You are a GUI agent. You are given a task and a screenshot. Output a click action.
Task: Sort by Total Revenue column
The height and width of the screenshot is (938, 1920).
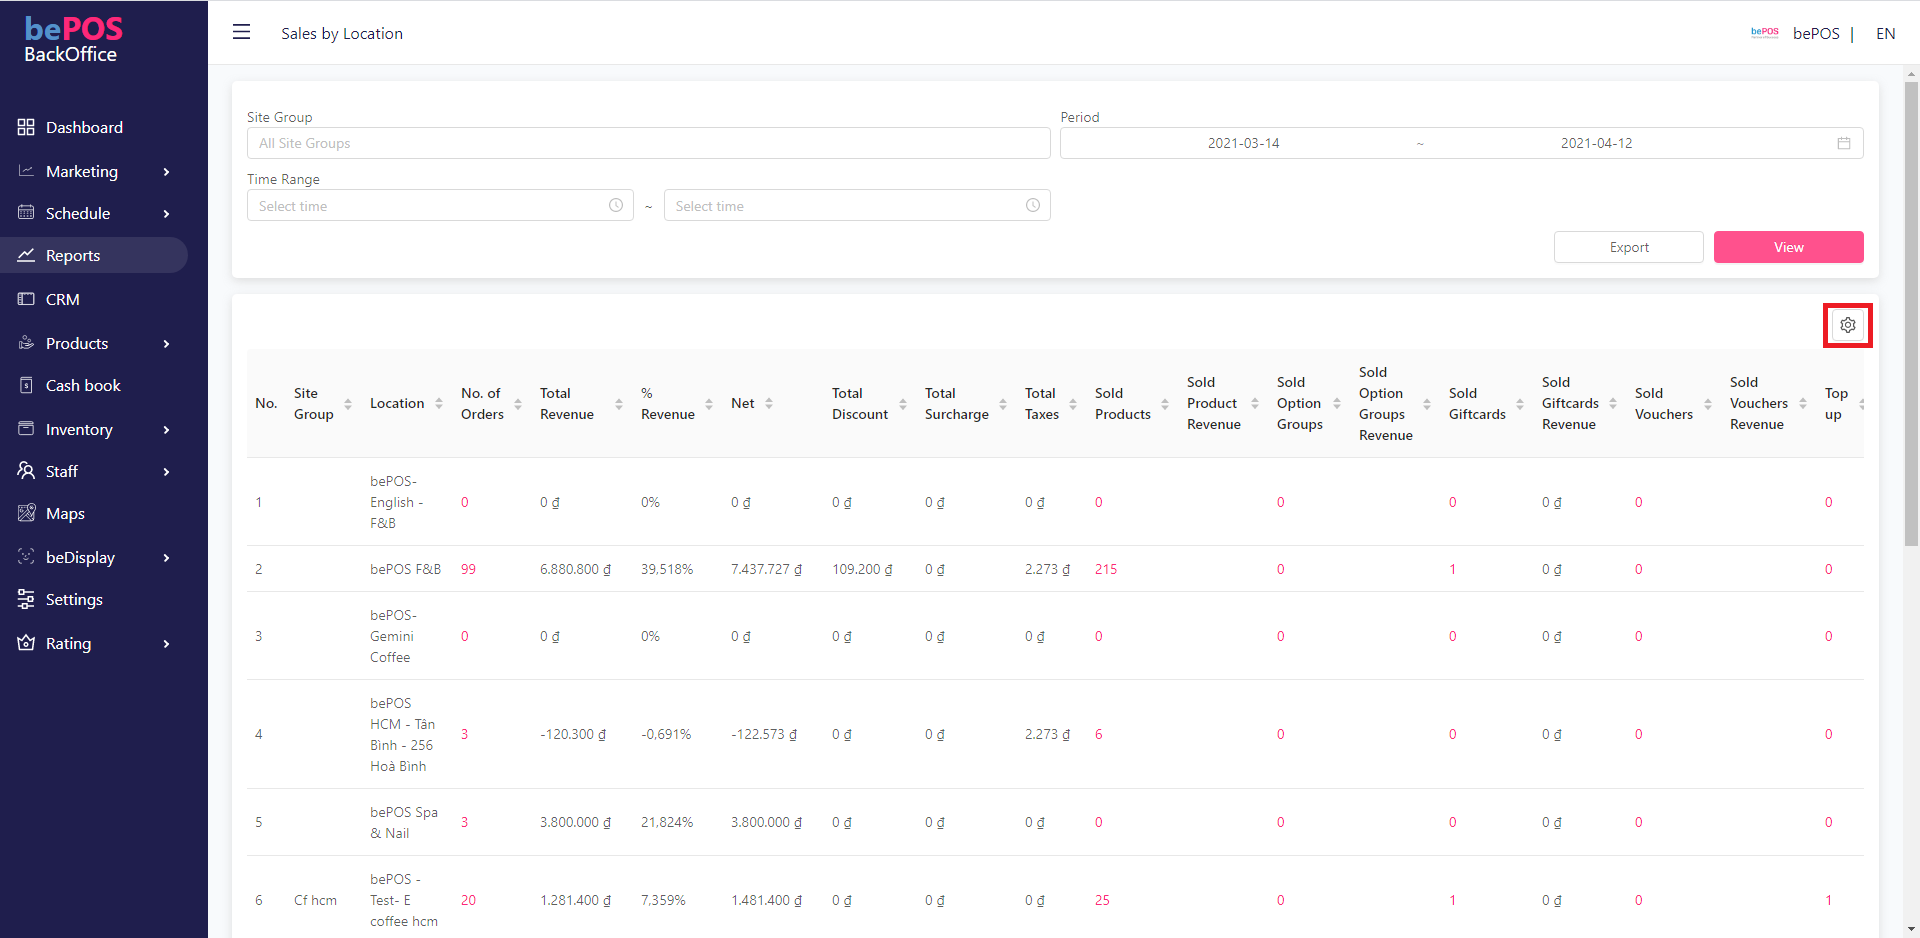619,404
